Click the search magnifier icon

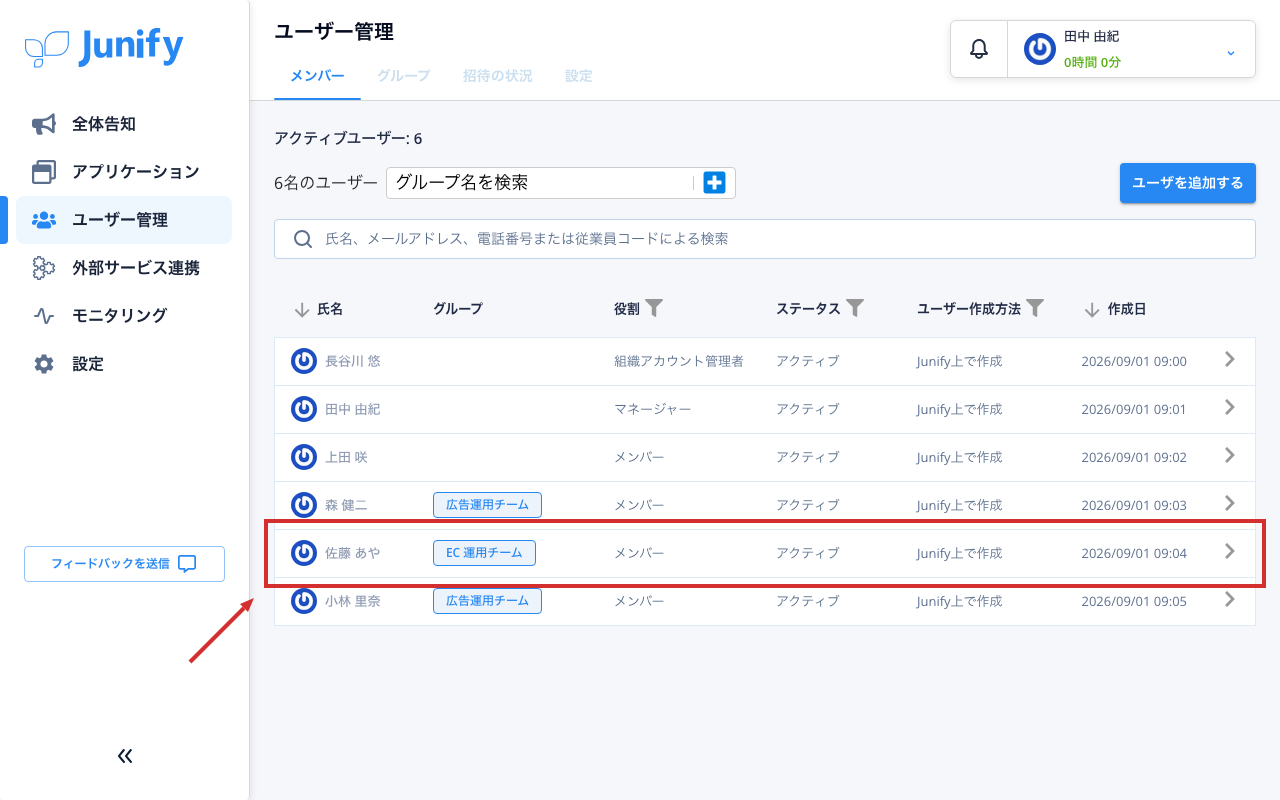point(303,239)
